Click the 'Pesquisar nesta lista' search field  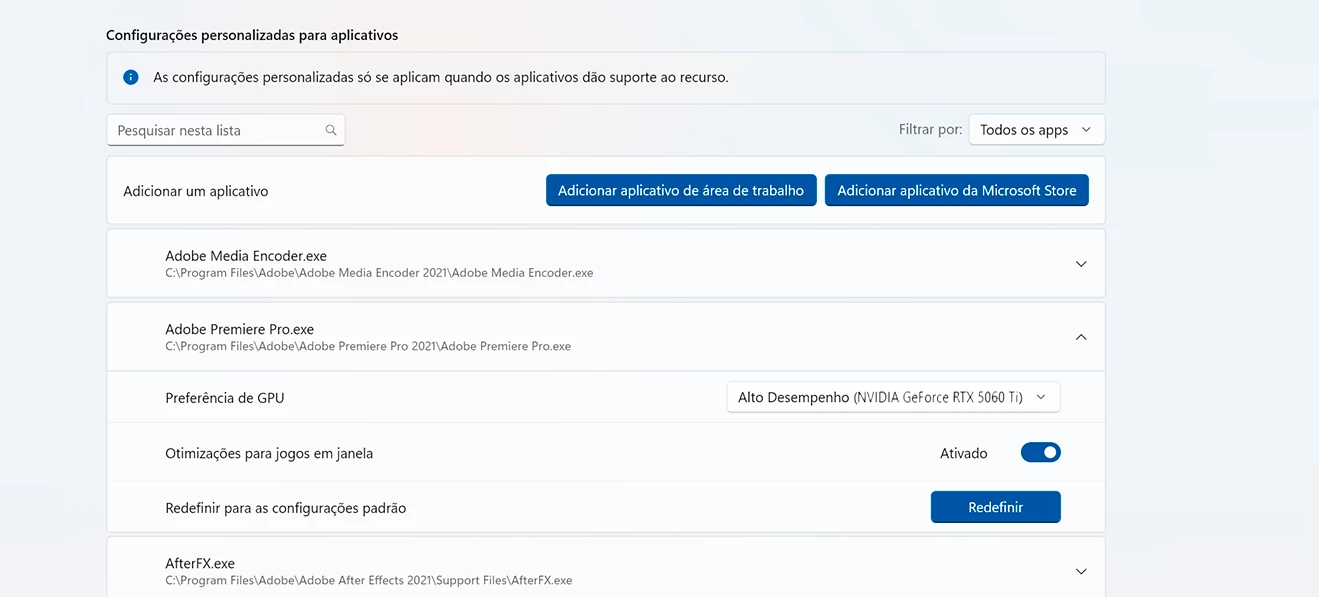[226, 130]
